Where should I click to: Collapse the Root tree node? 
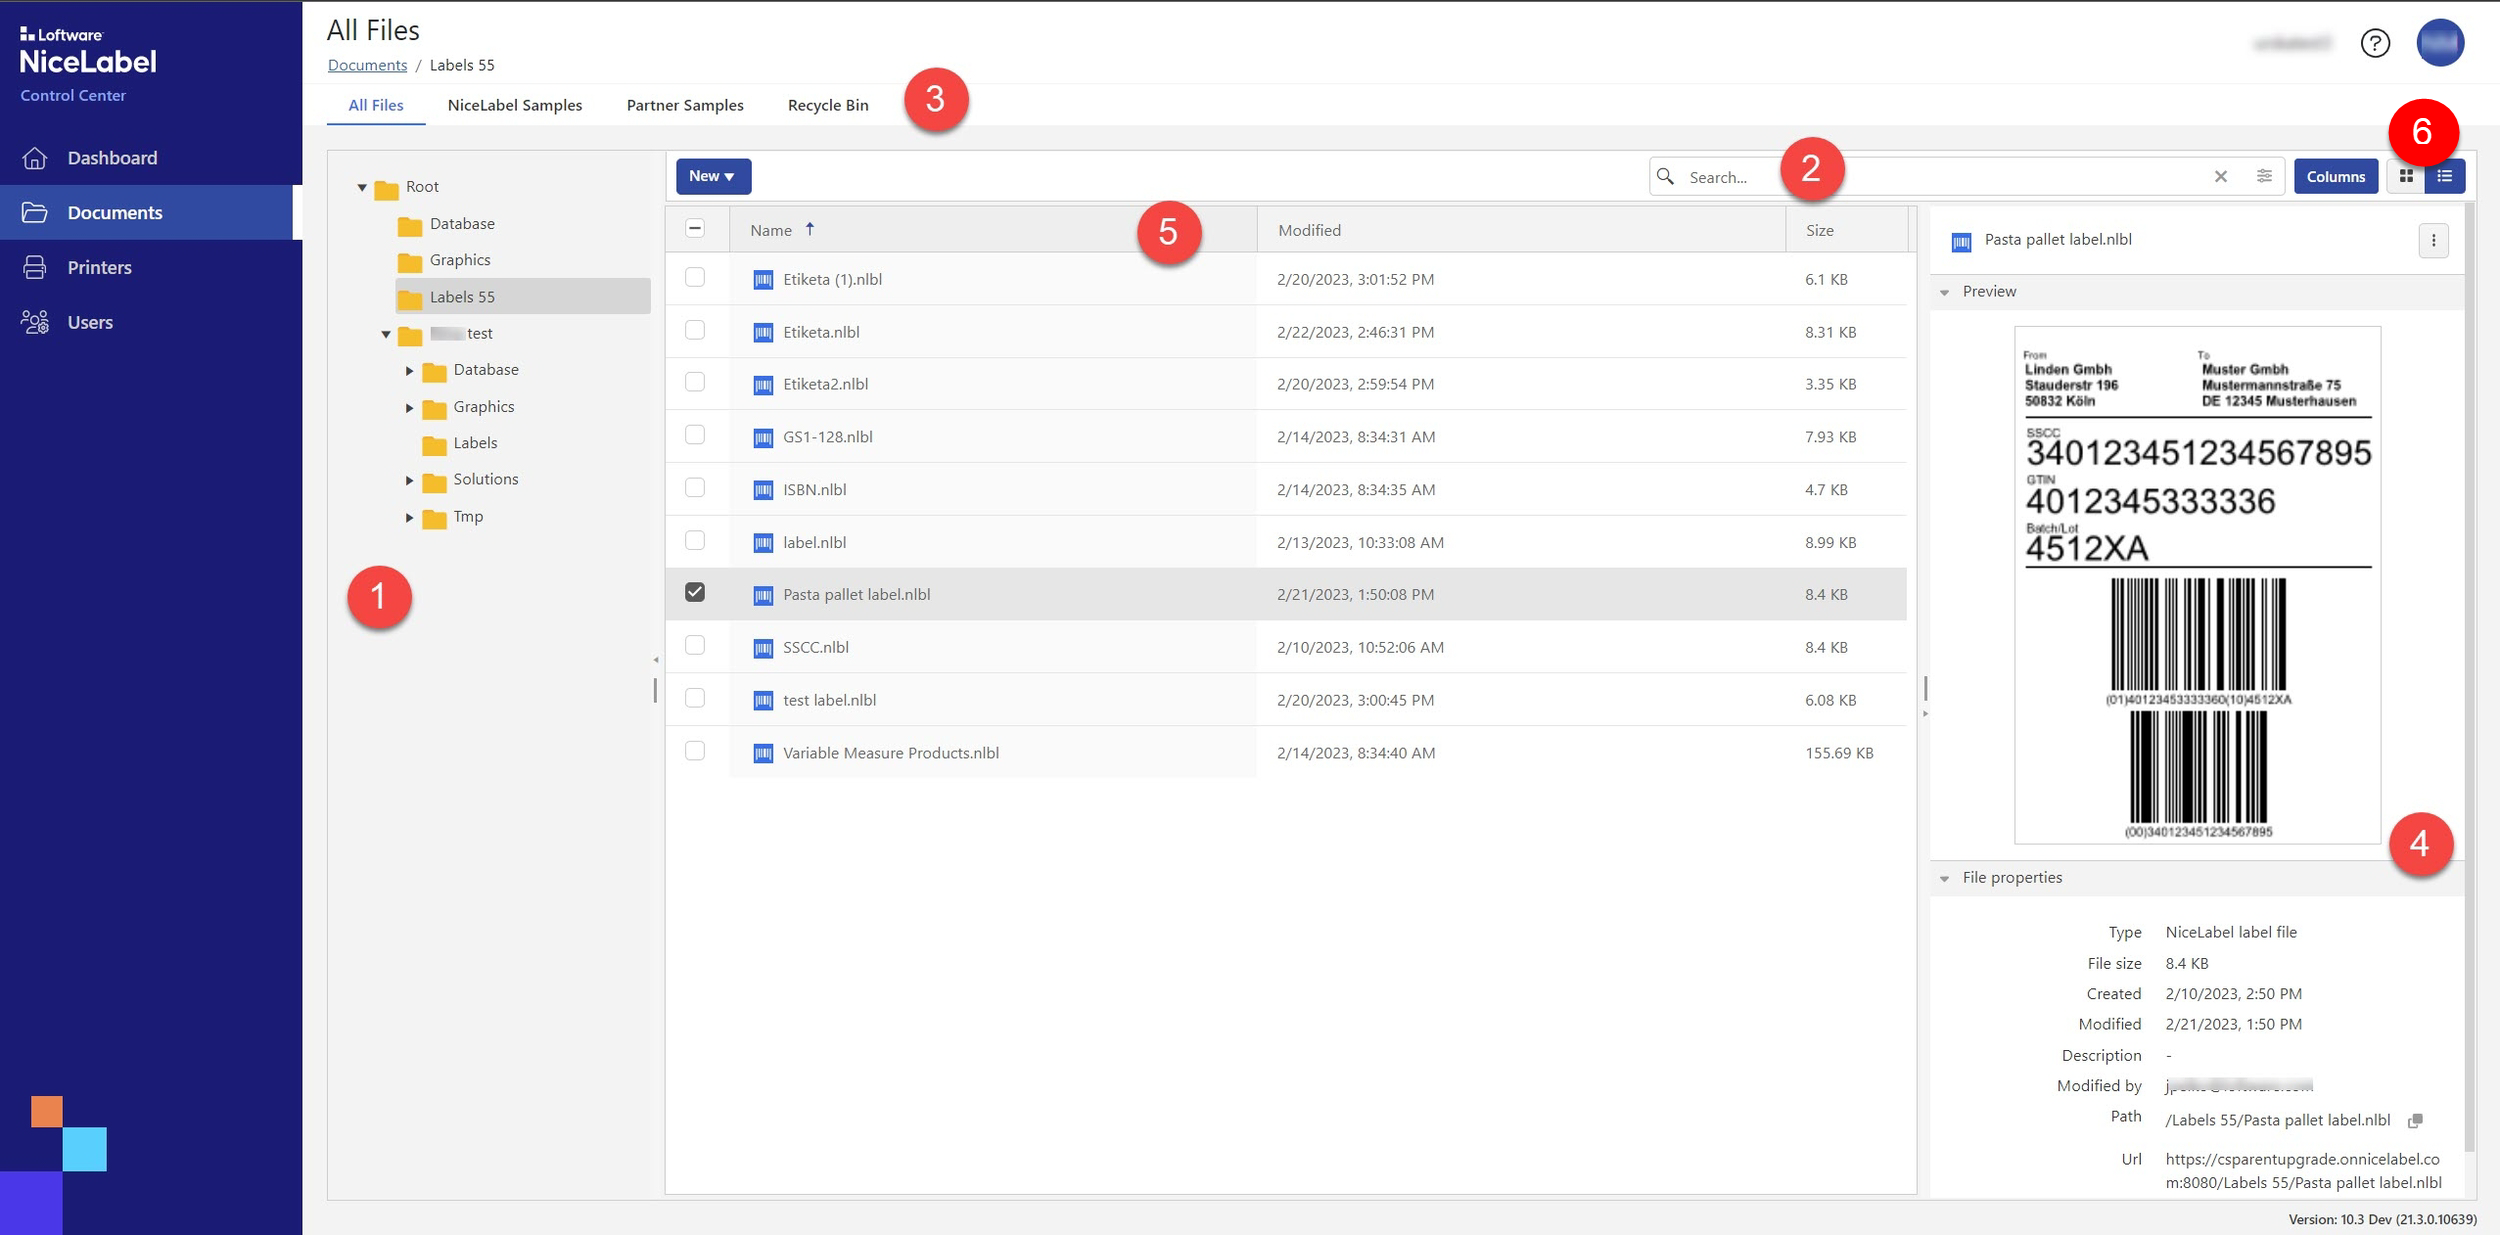362,187
